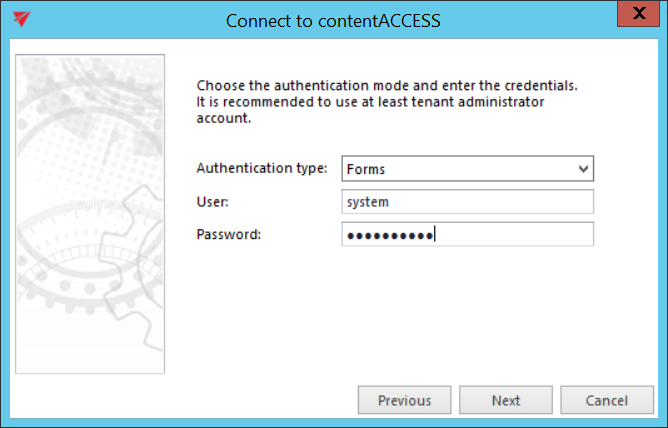
Task: Select the Forms value in authentication box
Action: coord(366,169)
